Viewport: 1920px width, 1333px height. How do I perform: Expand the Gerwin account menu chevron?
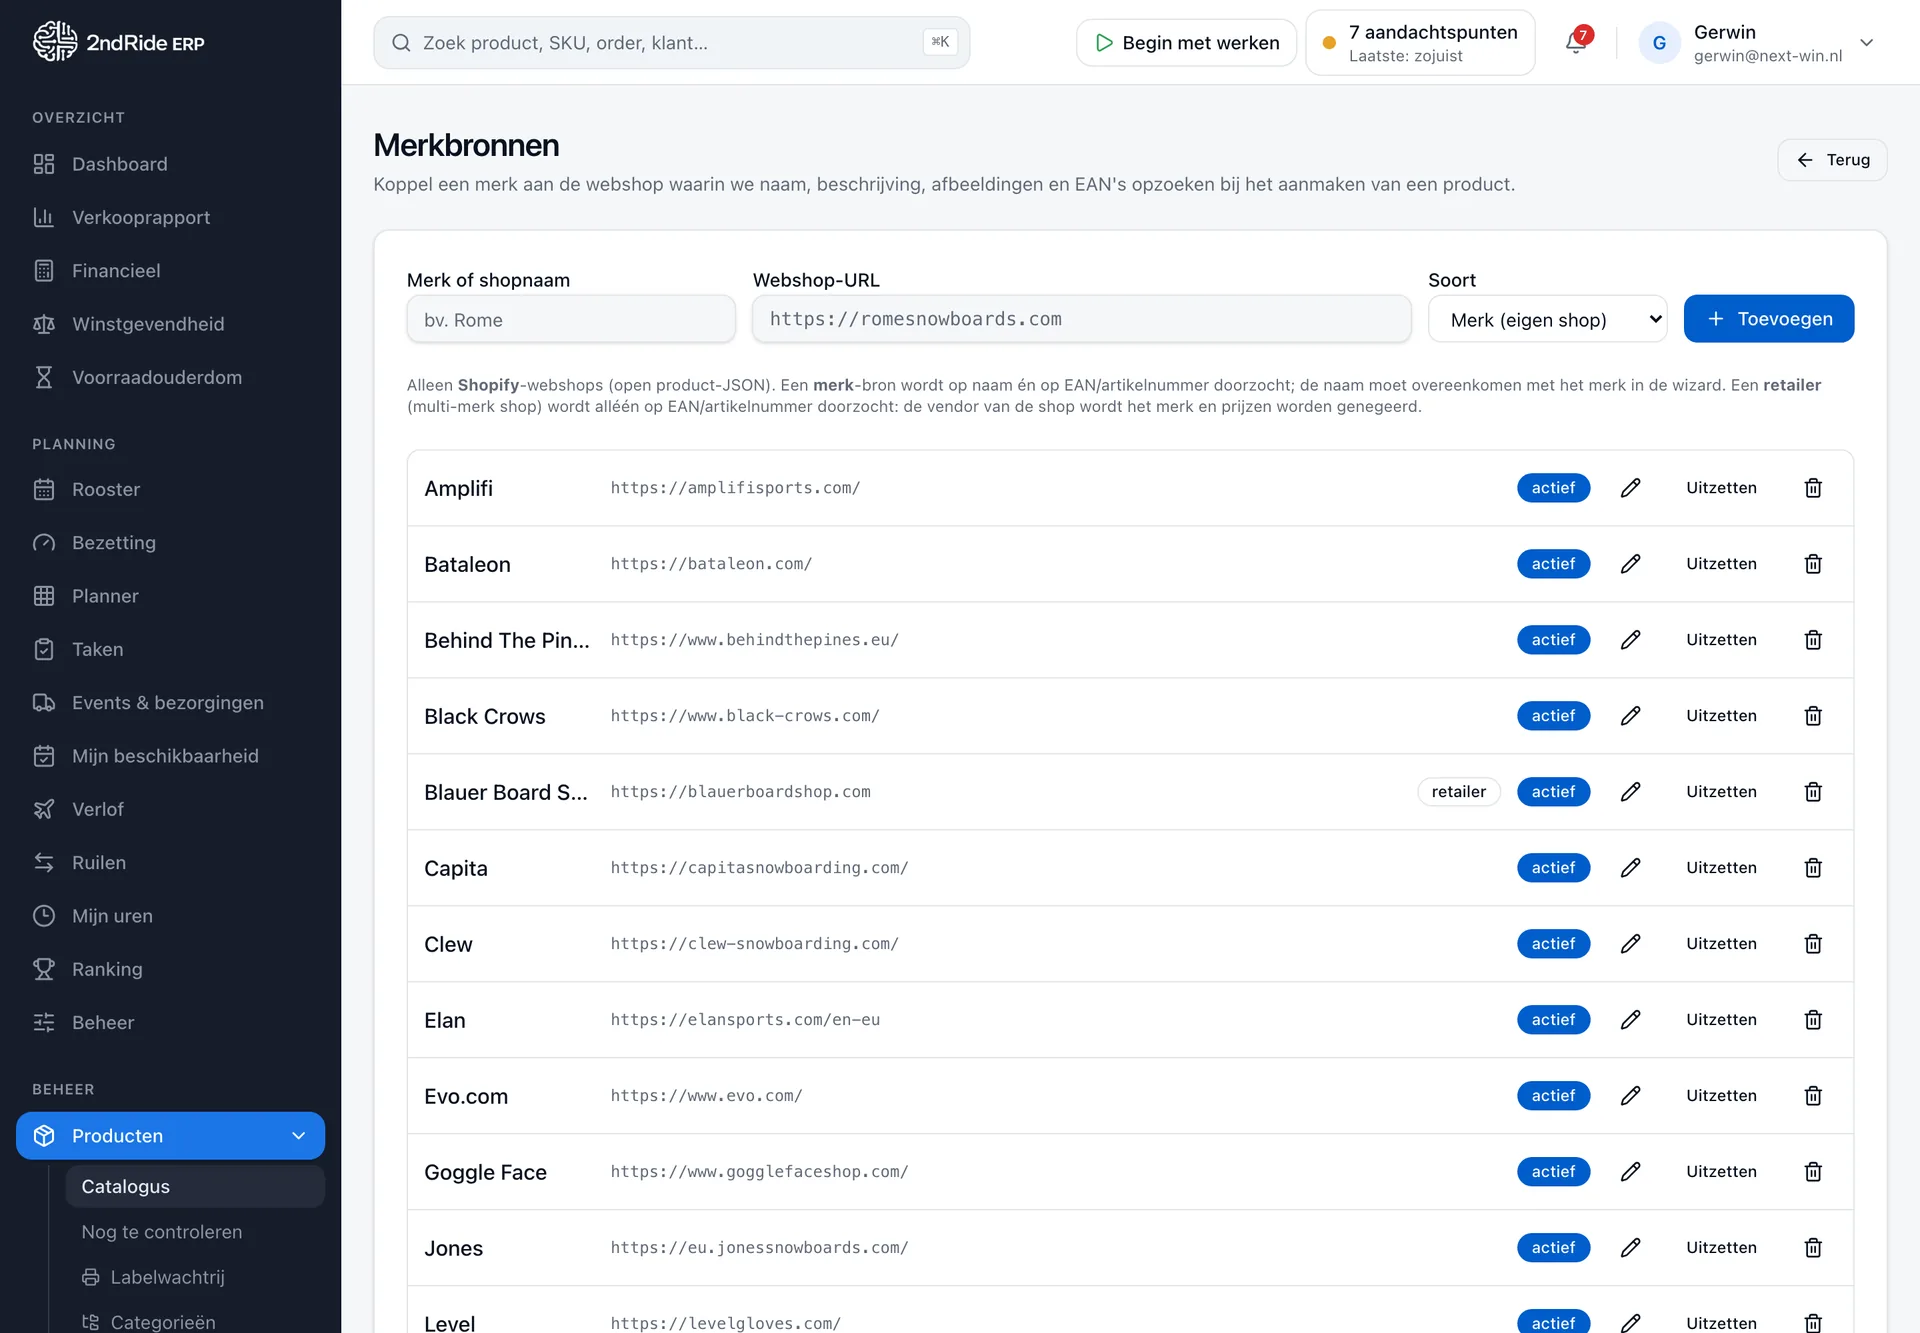(x=1866, y=43)
